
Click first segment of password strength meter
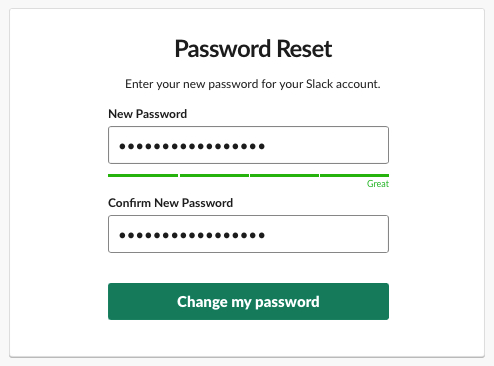click(x=143, y=175)
